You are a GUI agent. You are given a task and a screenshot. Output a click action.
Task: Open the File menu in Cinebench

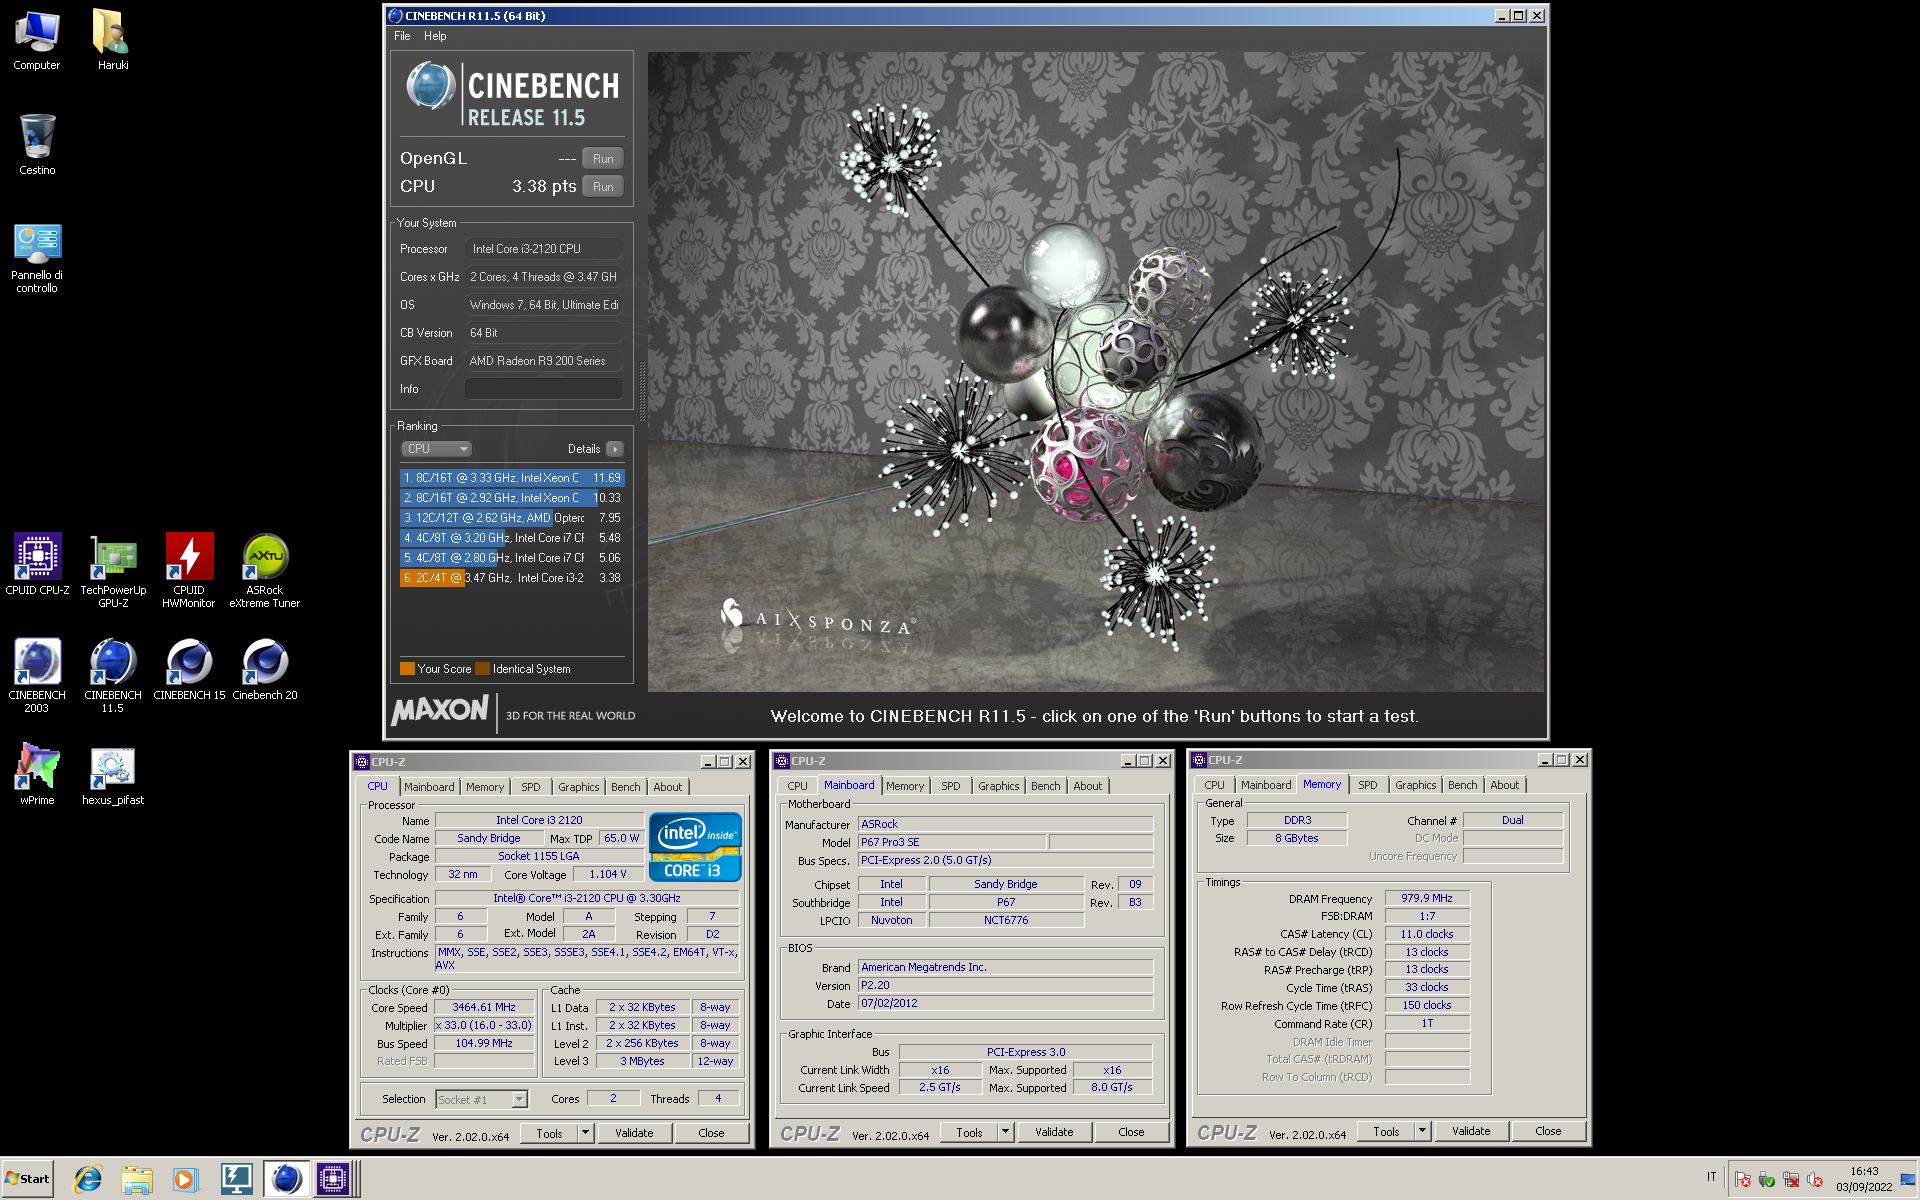coord(402,36)
